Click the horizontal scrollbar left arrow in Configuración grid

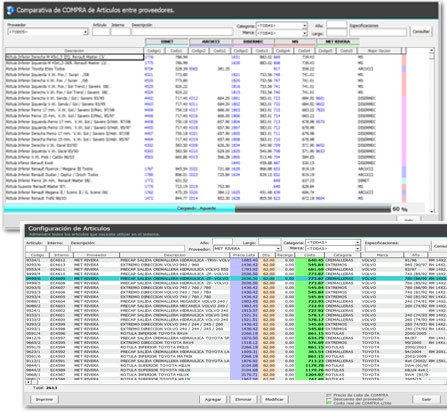coord(28,382)
